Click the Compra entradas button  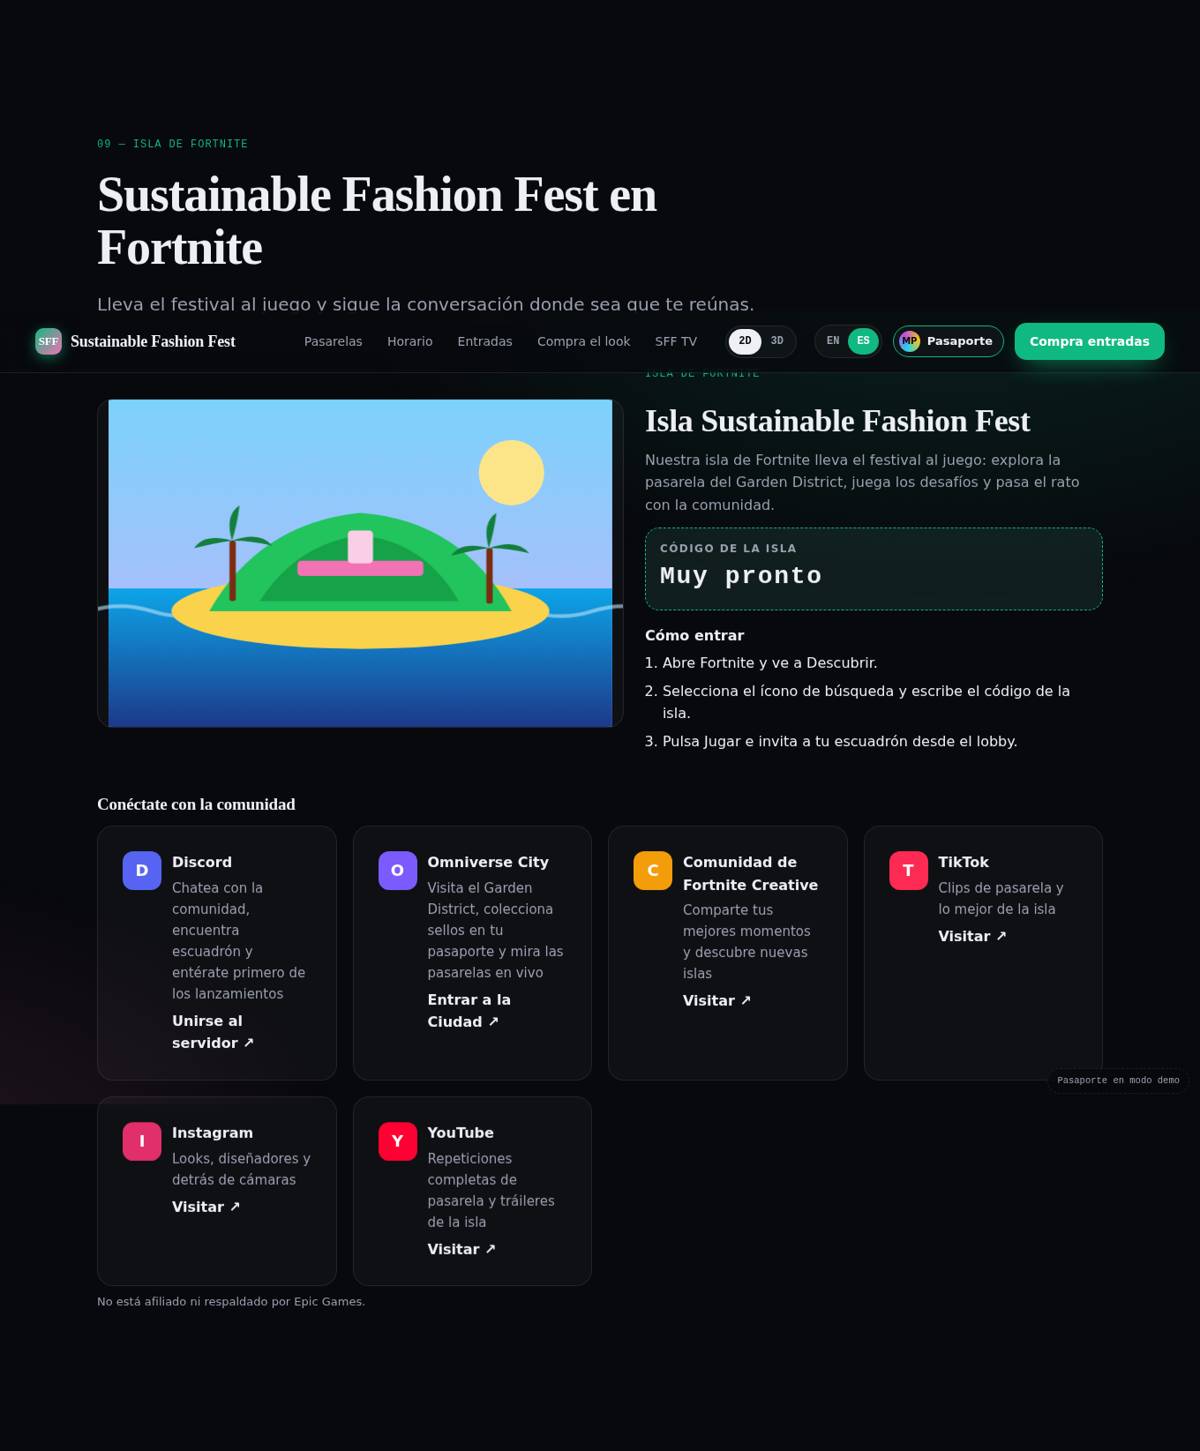(x=1090, y=341)
